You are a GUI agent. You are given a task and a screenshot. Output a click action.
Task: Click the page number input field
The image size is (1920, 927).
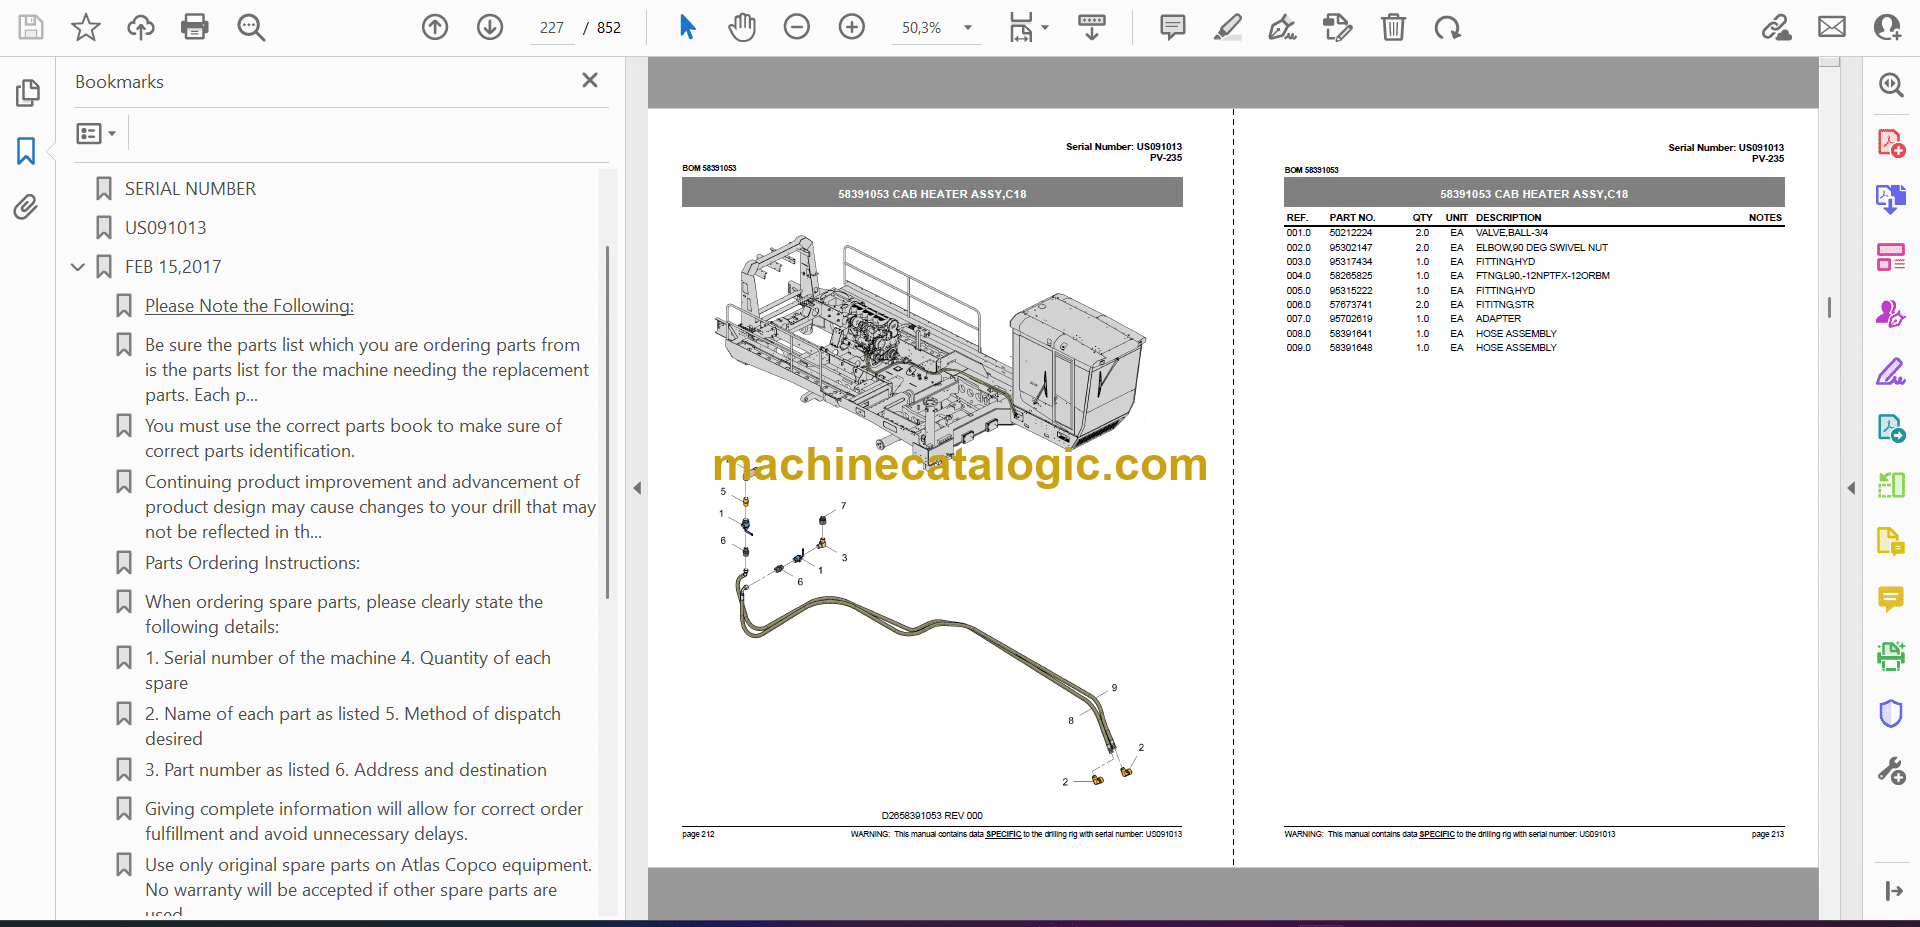[552, 28]
